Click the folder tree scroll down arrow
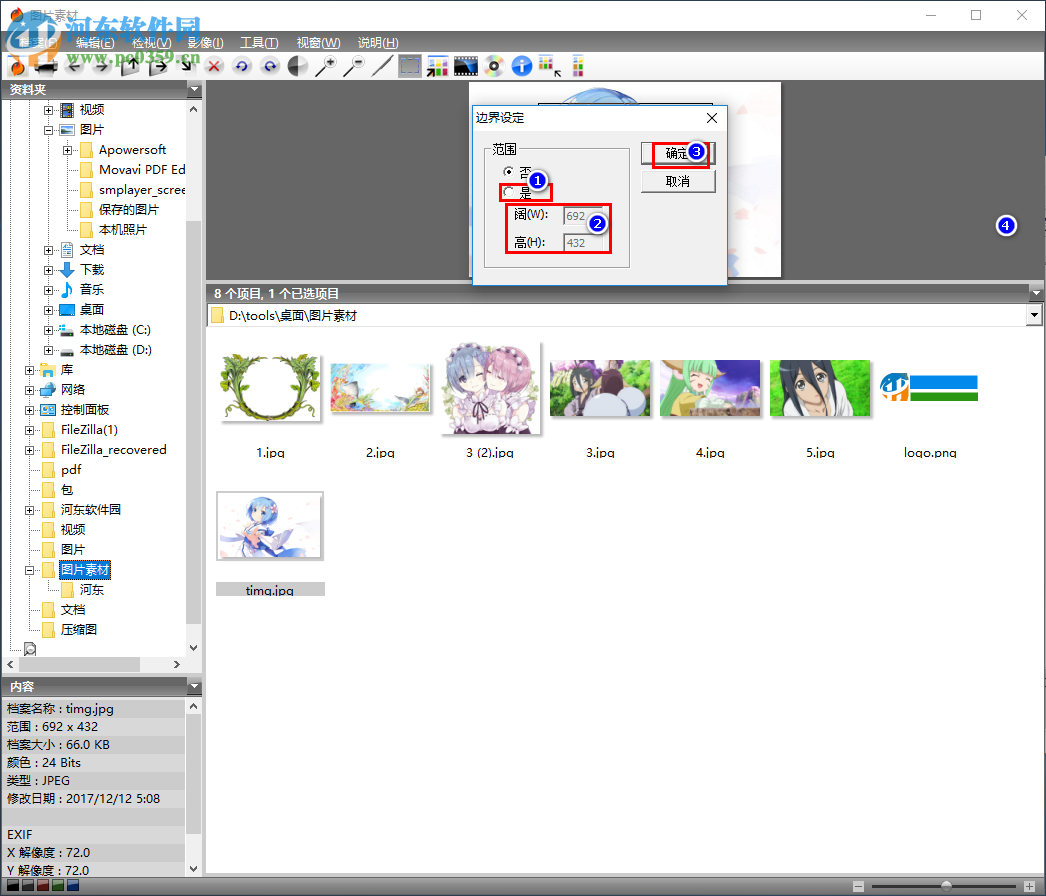Viewport: 1046px width, 896px height. [x=193, y=647]
